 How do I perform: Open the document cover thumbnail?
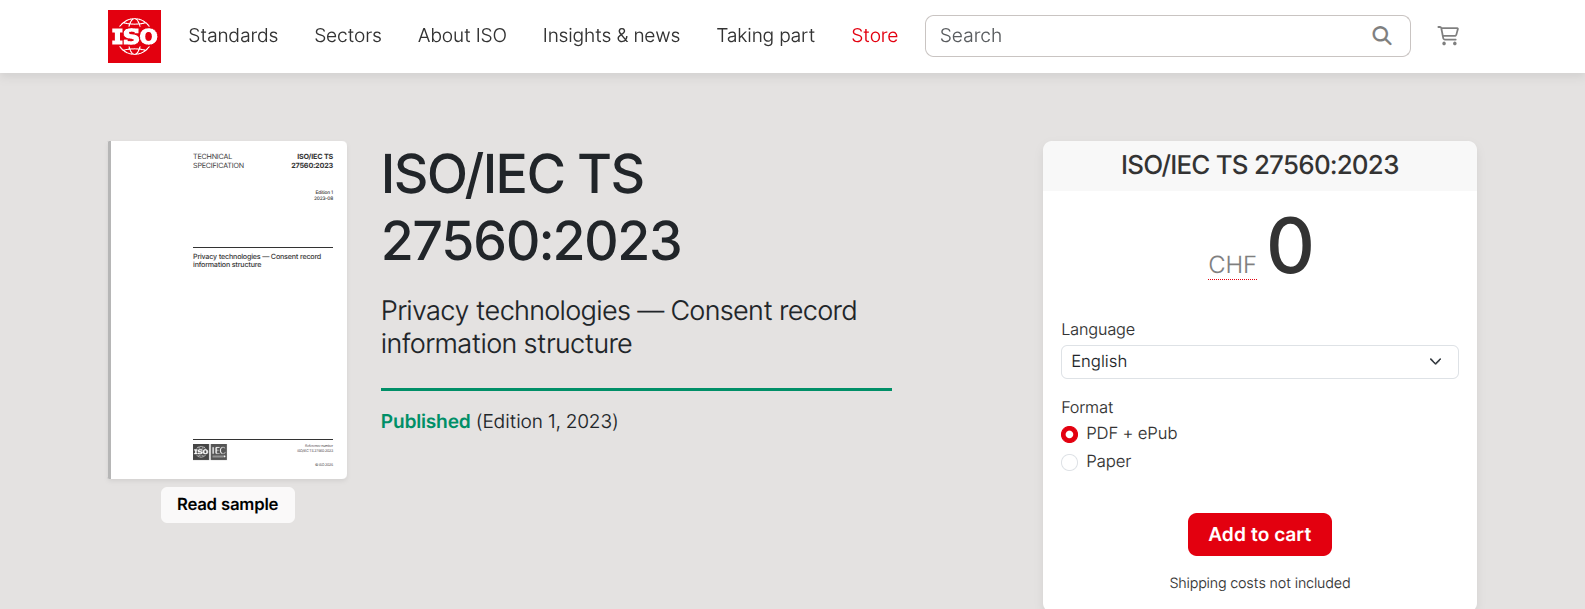tap(228, 310)
